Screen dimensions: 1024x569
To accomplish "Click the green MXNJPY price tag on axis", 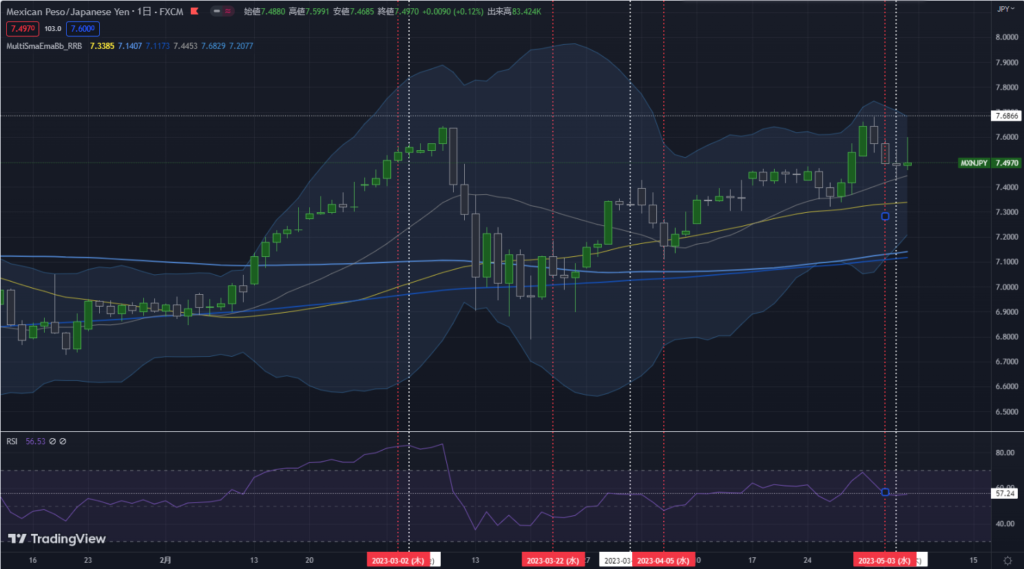I will [974, 162].
